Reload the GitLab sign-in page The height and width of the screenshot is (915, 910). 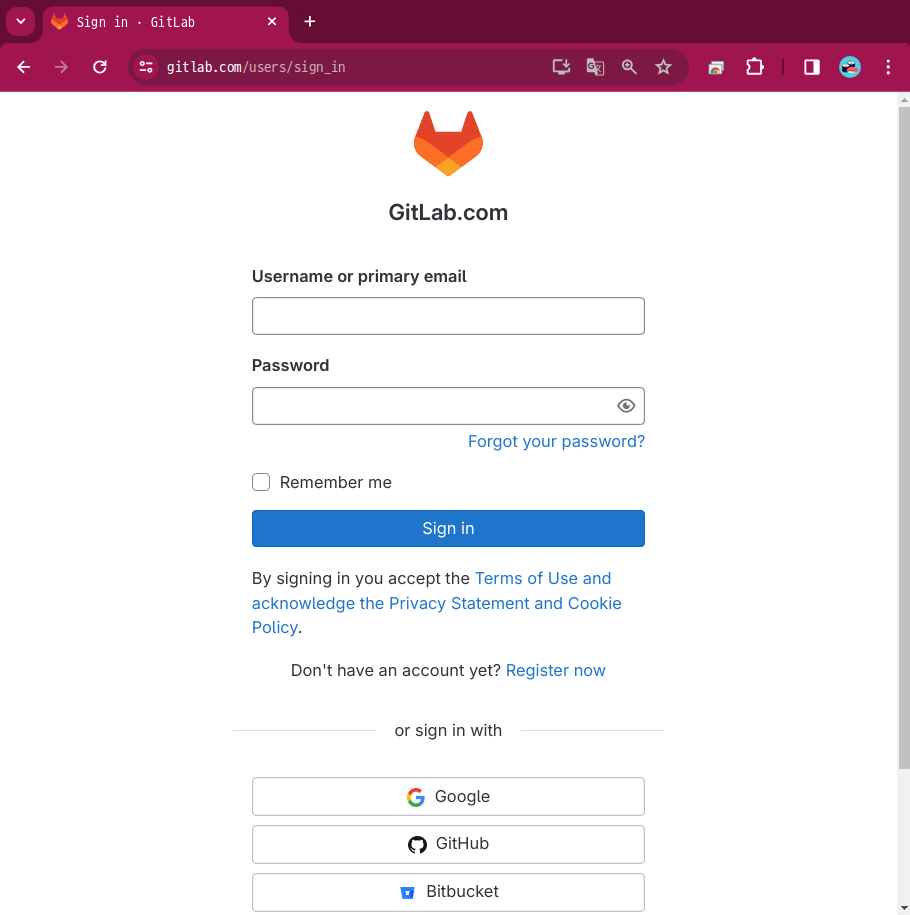click(x=100, y=67)
